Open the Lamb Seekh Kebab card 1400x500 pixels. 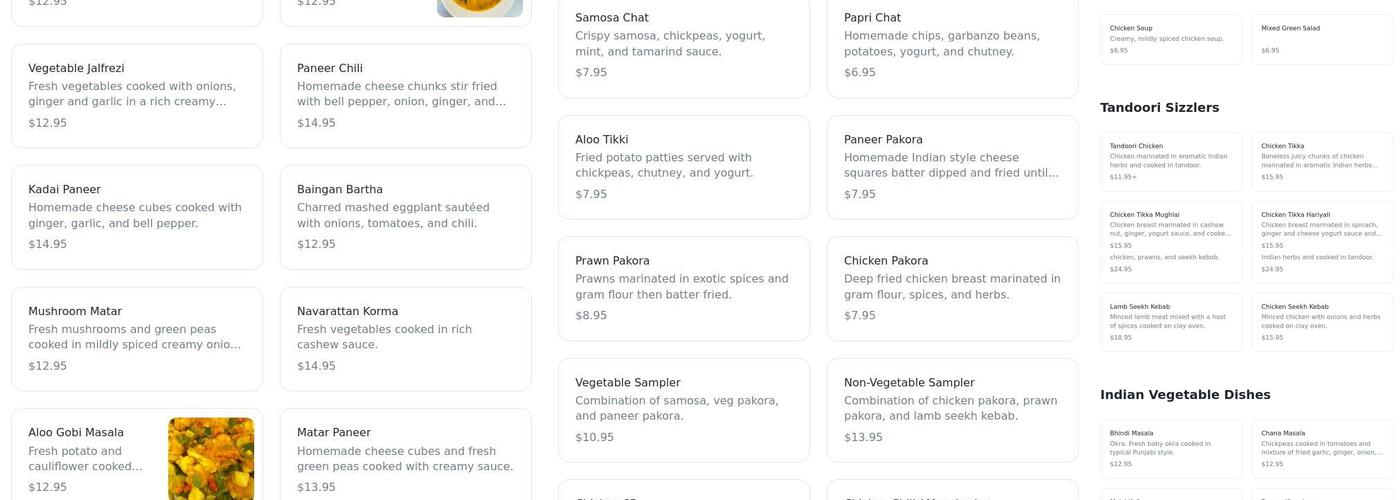(x=1171, y=322)
